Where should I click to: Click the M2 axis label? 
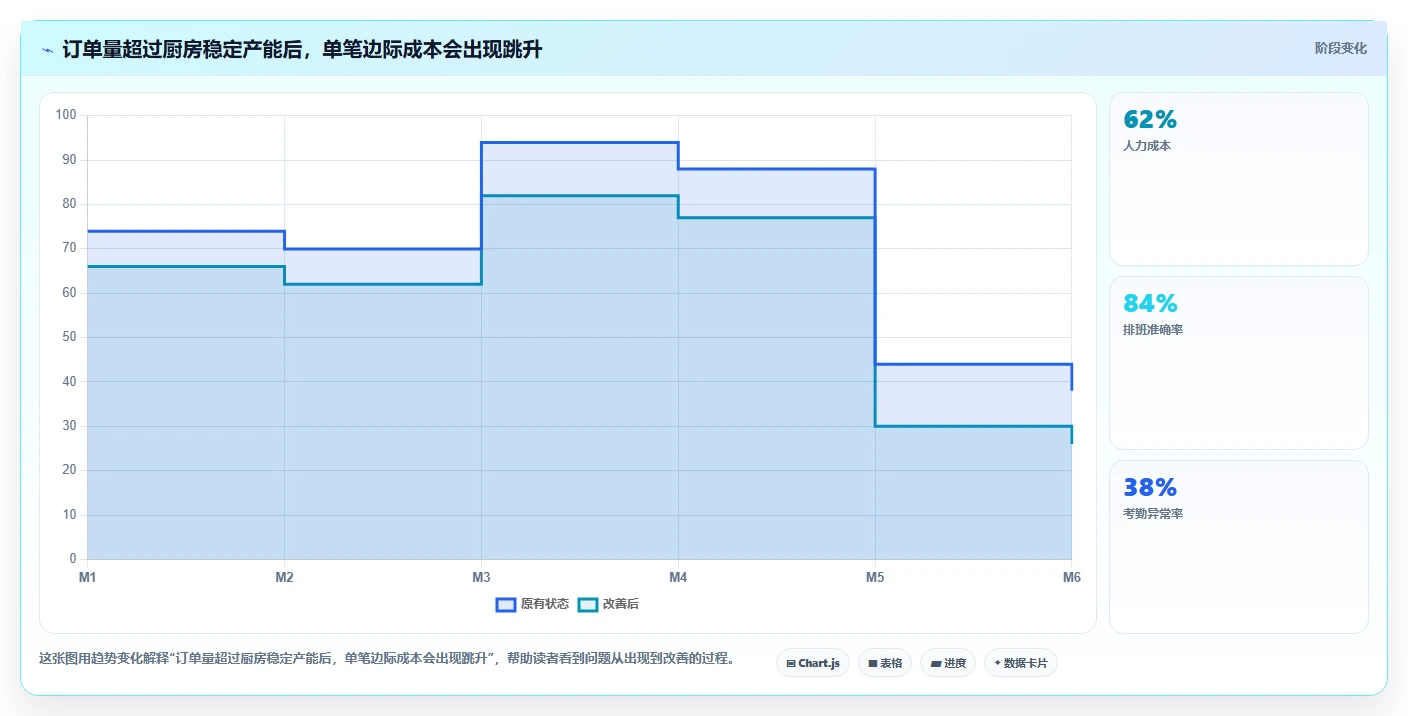pyautogui.click(x=284, y=578)
